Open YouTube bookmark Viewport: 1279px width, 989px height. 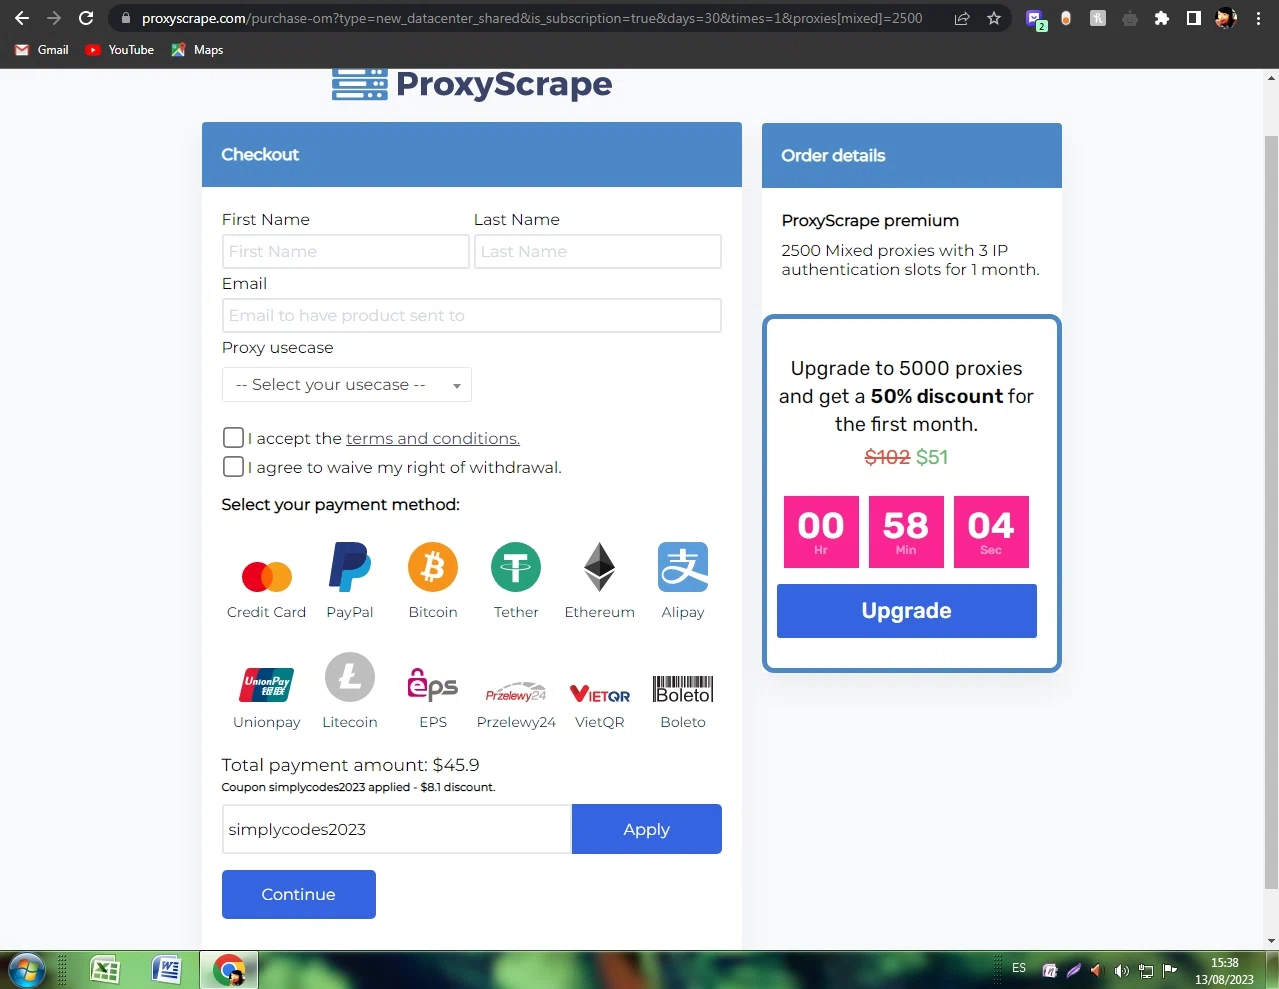tap(120, 50)
